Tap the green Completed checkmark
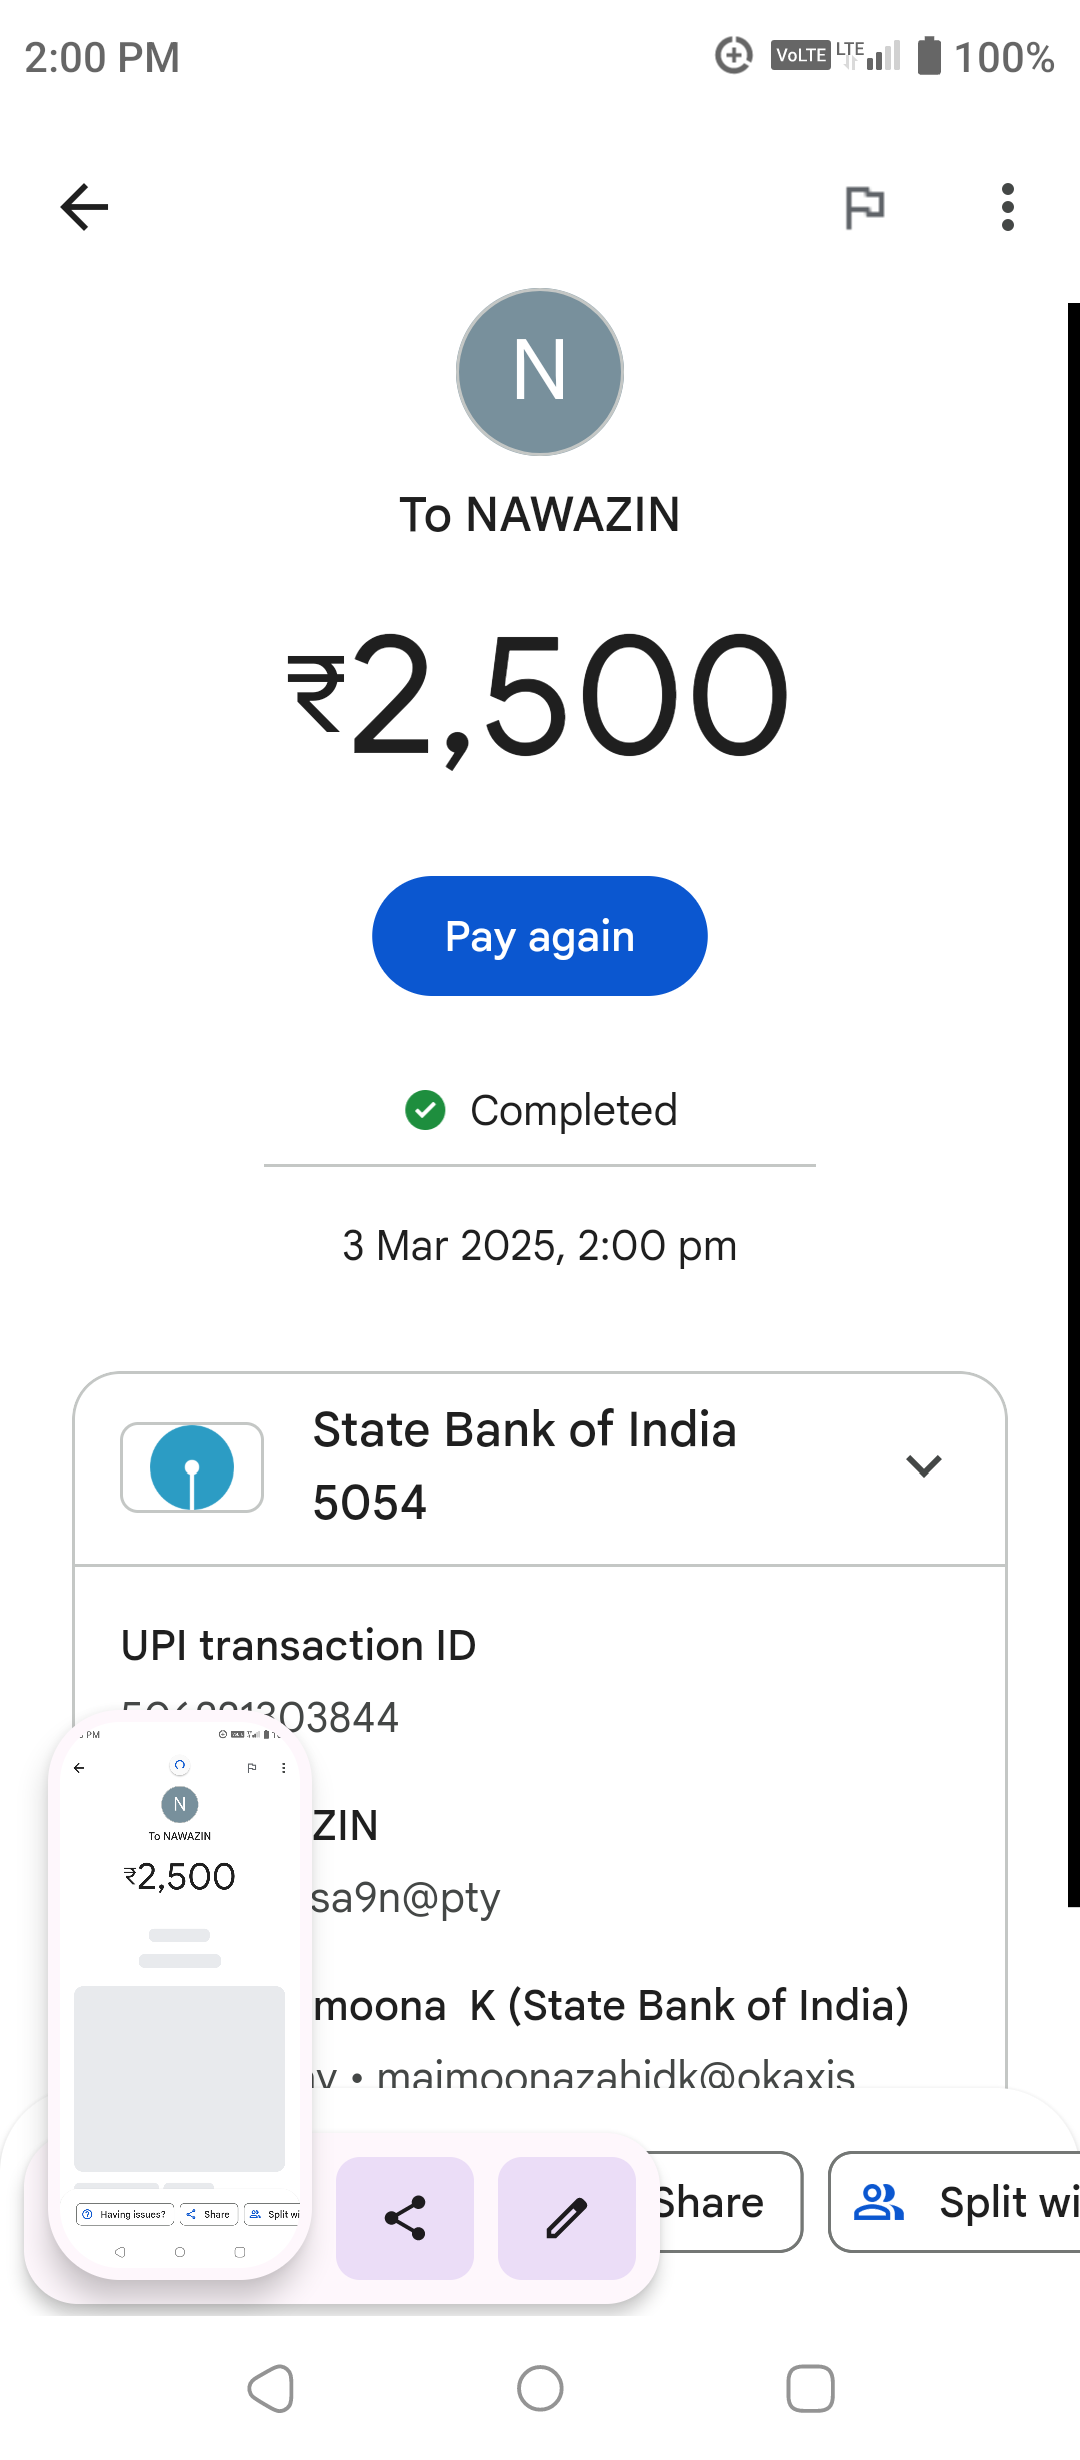The width and height of the screenshot is (1080, 2460). pos(425,1110)
